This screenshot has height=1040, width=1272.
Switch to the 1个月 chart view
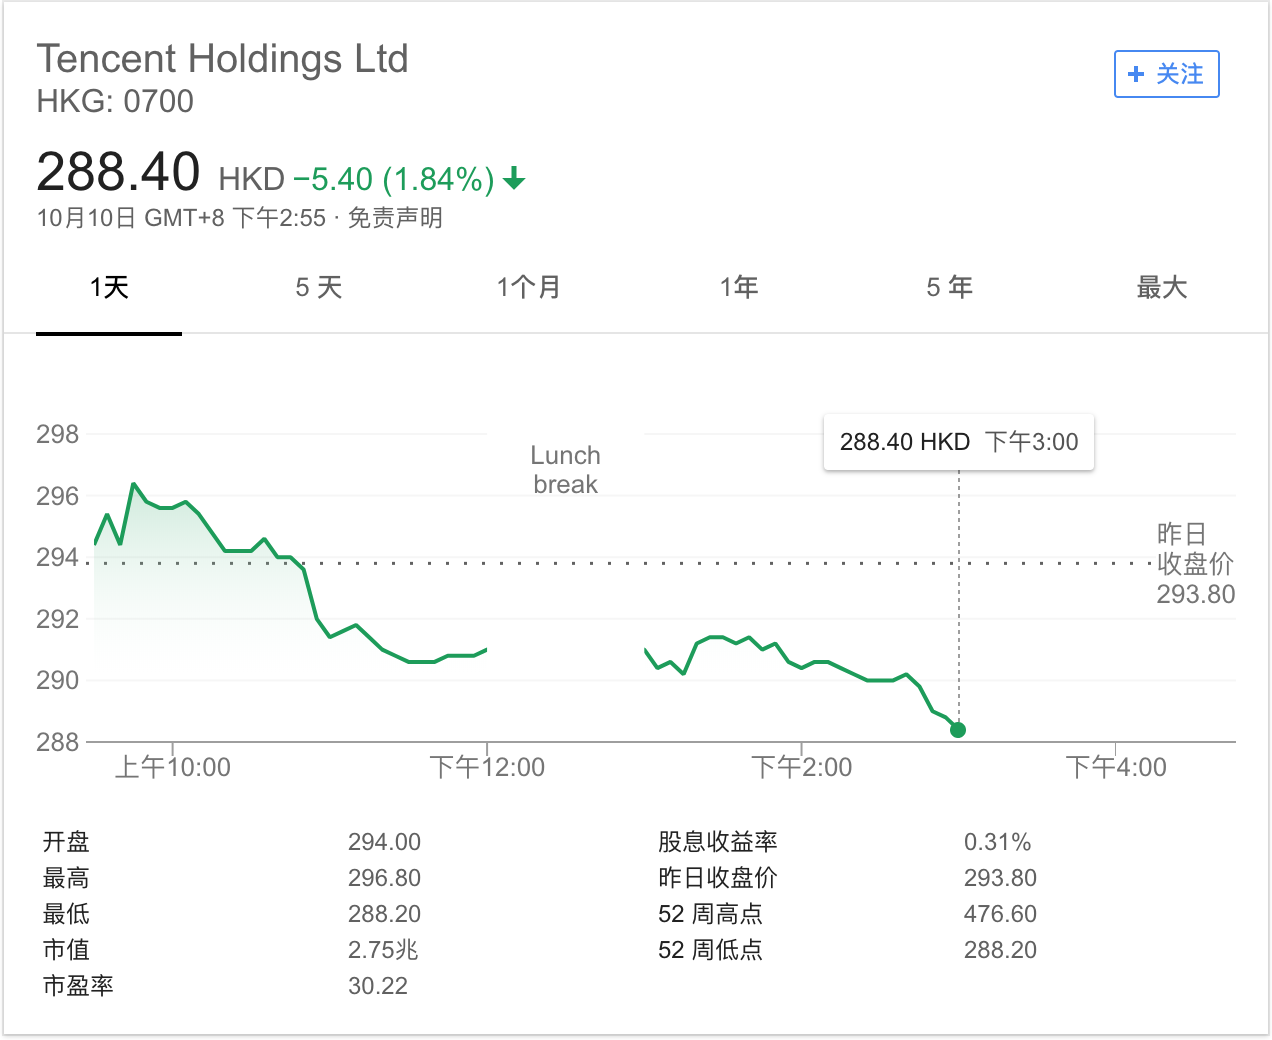coord(529,287)
